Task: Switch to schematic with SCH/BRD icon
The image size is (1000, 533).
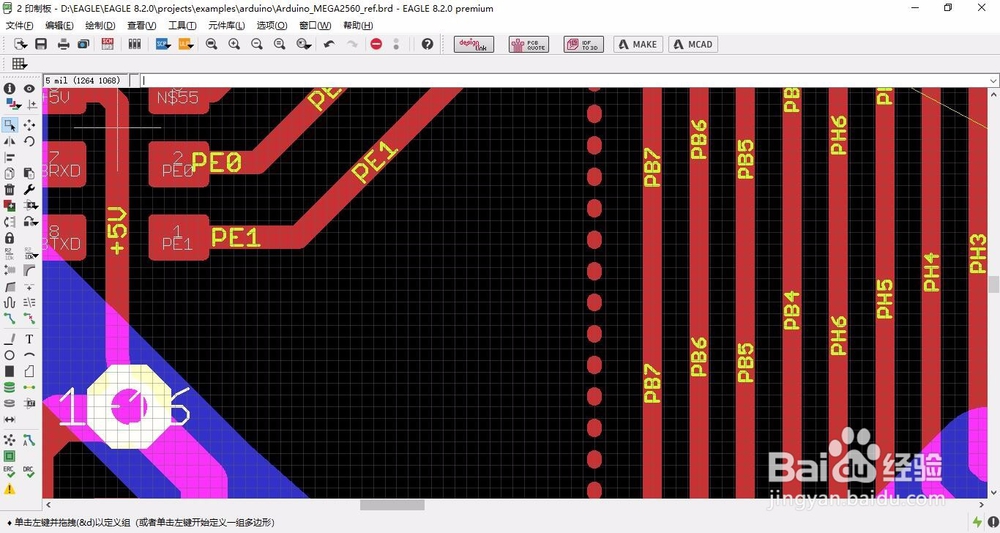Action: pyautogui.click(x=108, y=44)
